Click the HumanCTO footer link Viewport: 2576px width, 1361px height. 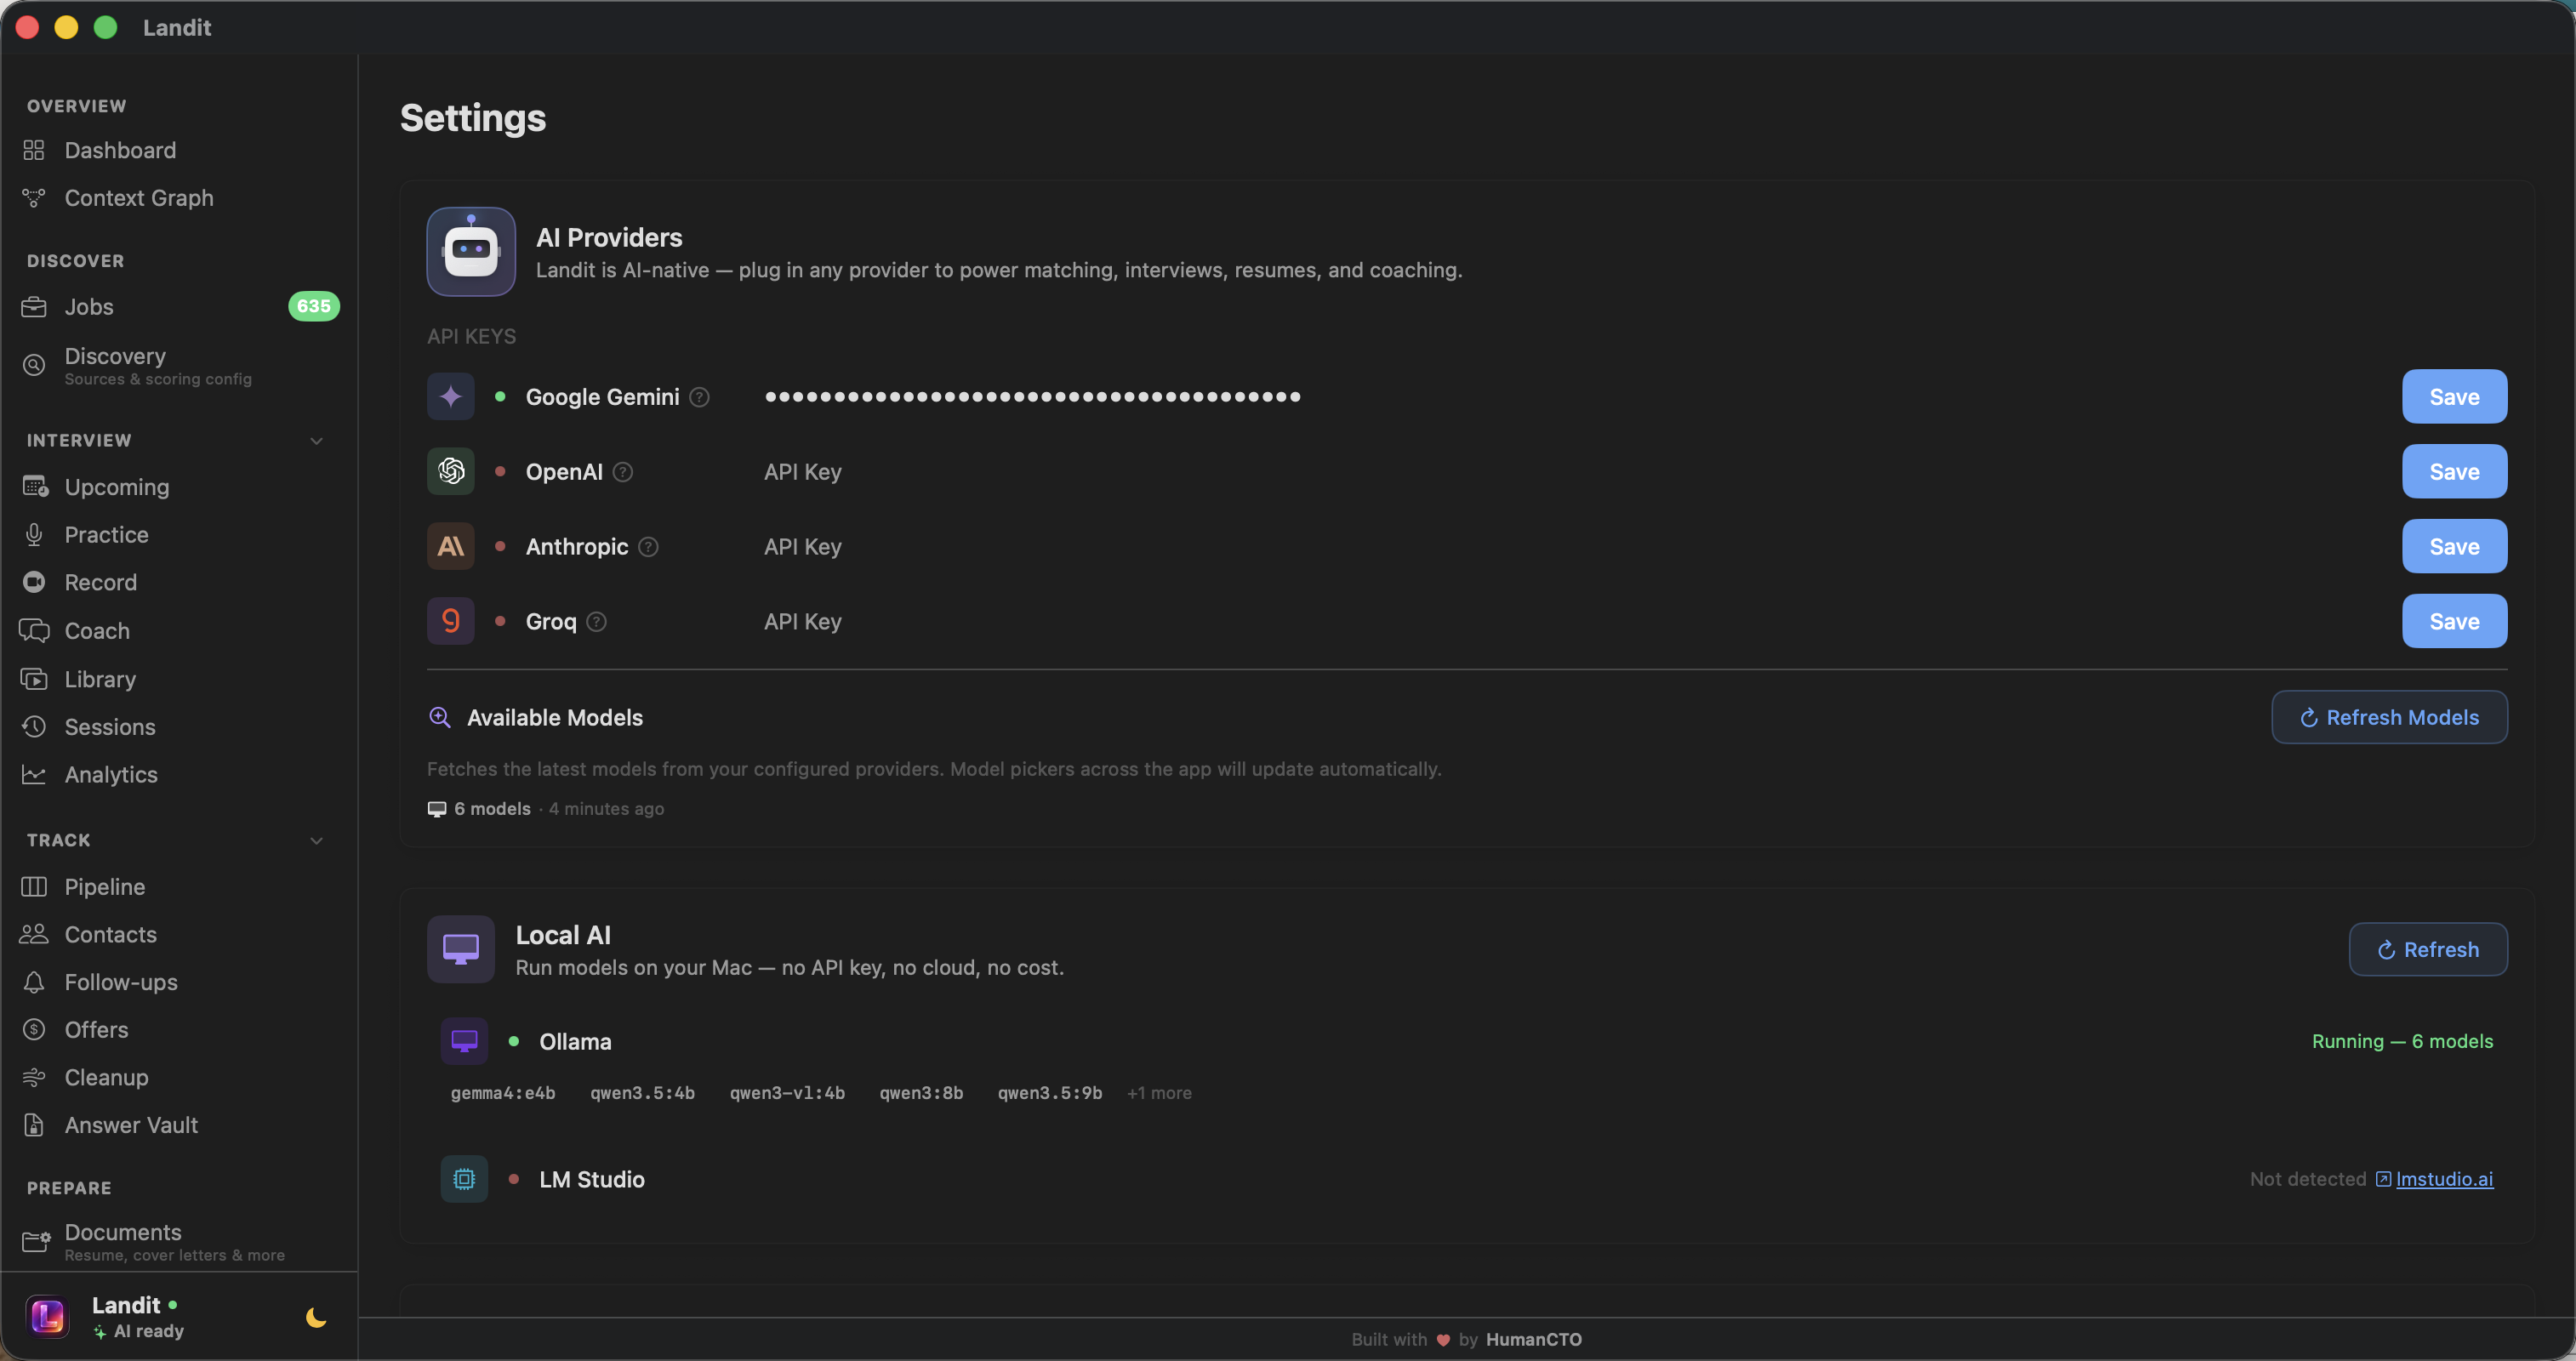tap(1533, 1340)
